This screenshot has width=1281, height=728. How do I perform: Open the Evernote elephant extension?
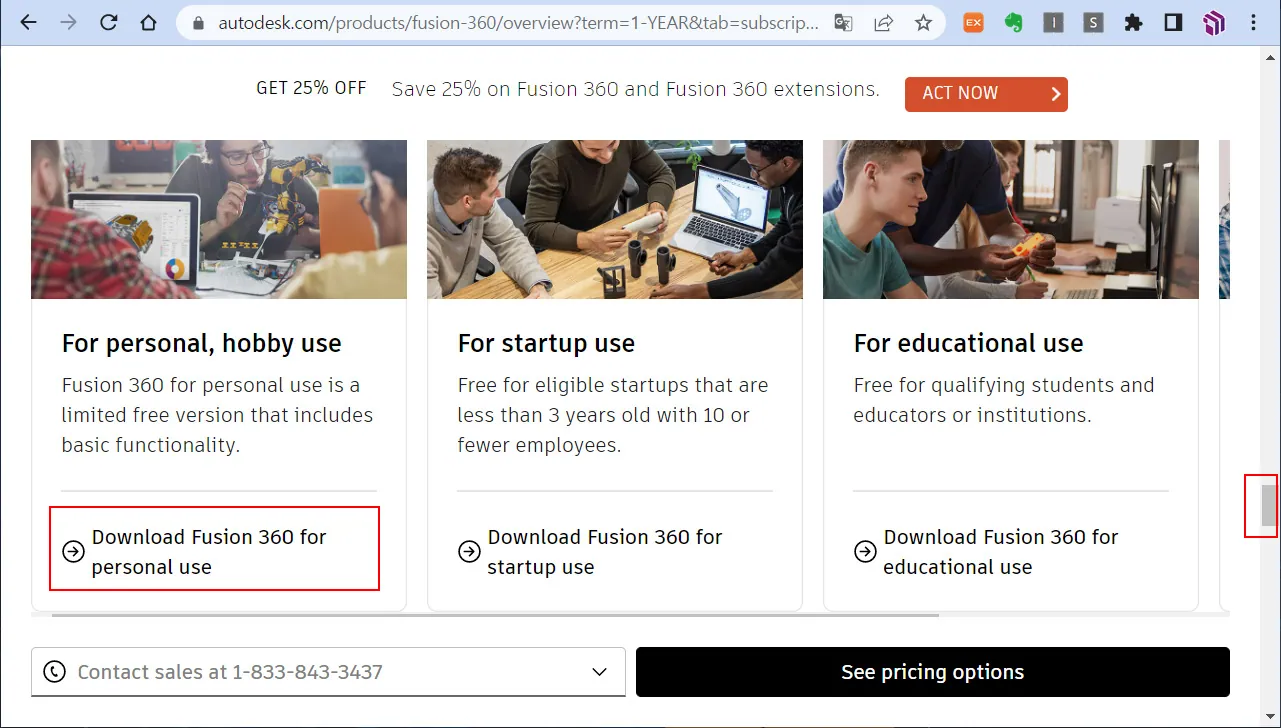(1013, 22)
